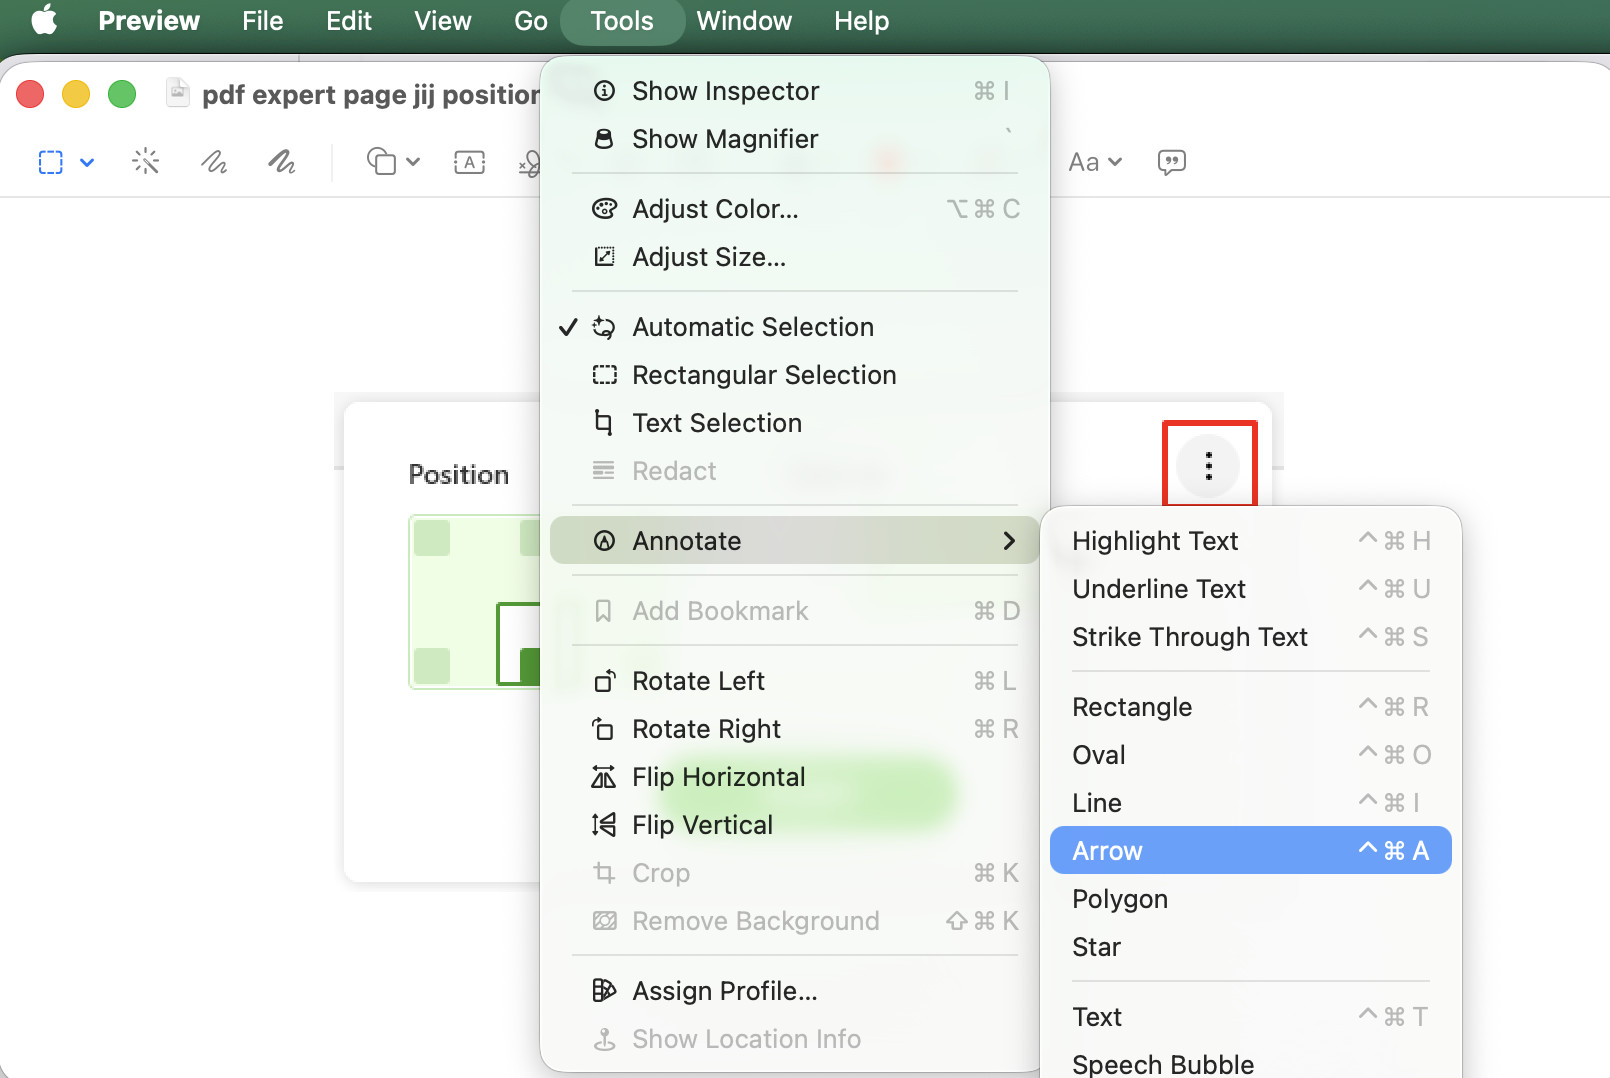Screen dimensions: 1610x1078
Task: Open the Text Style Aa dropdown
Action: (x=1095, y=162)
